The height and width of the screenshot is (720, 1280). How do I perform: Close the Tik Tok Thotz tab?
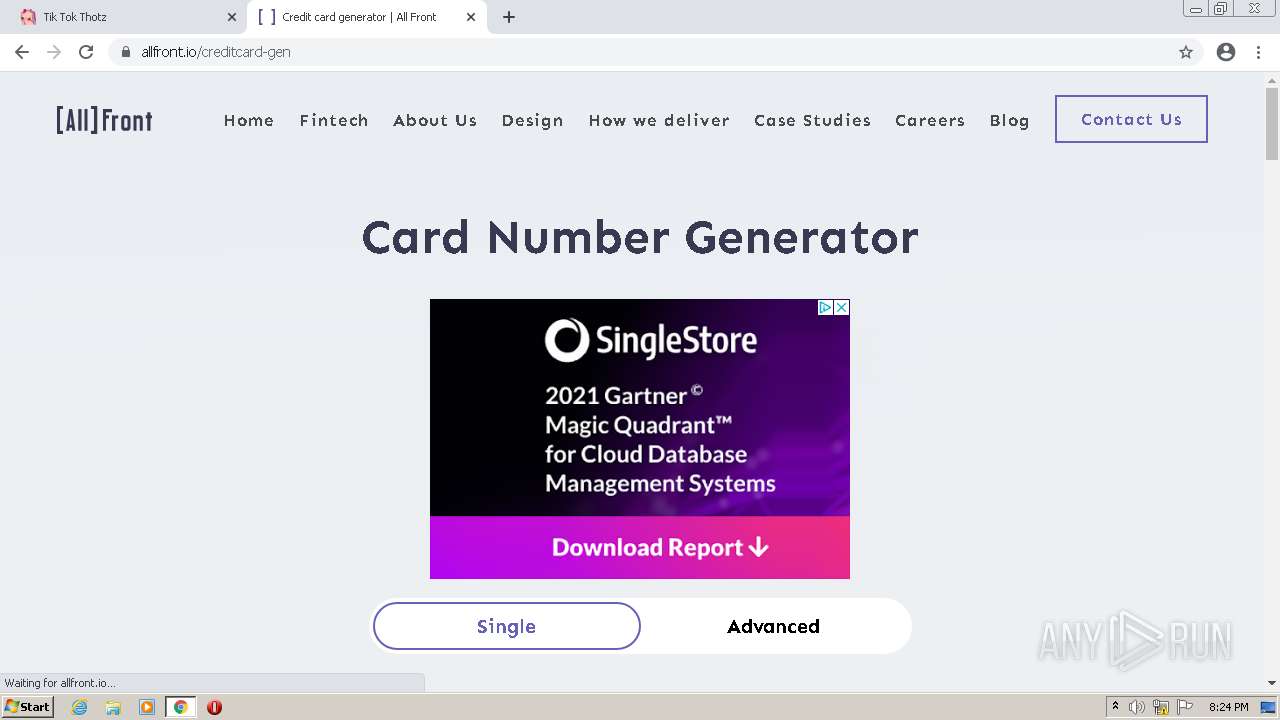pos(232,17)
